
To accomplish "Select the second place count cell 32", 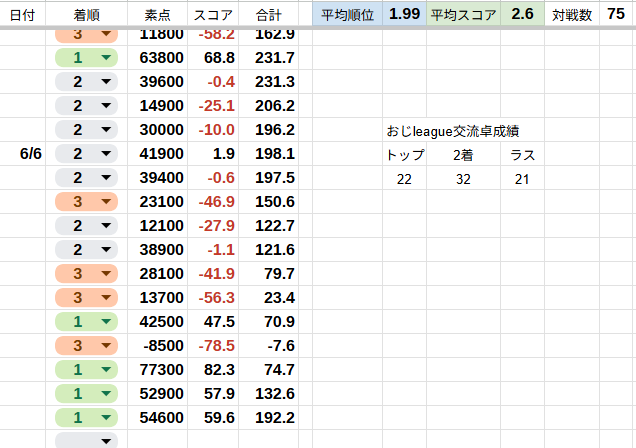I will tap(463, 179).
